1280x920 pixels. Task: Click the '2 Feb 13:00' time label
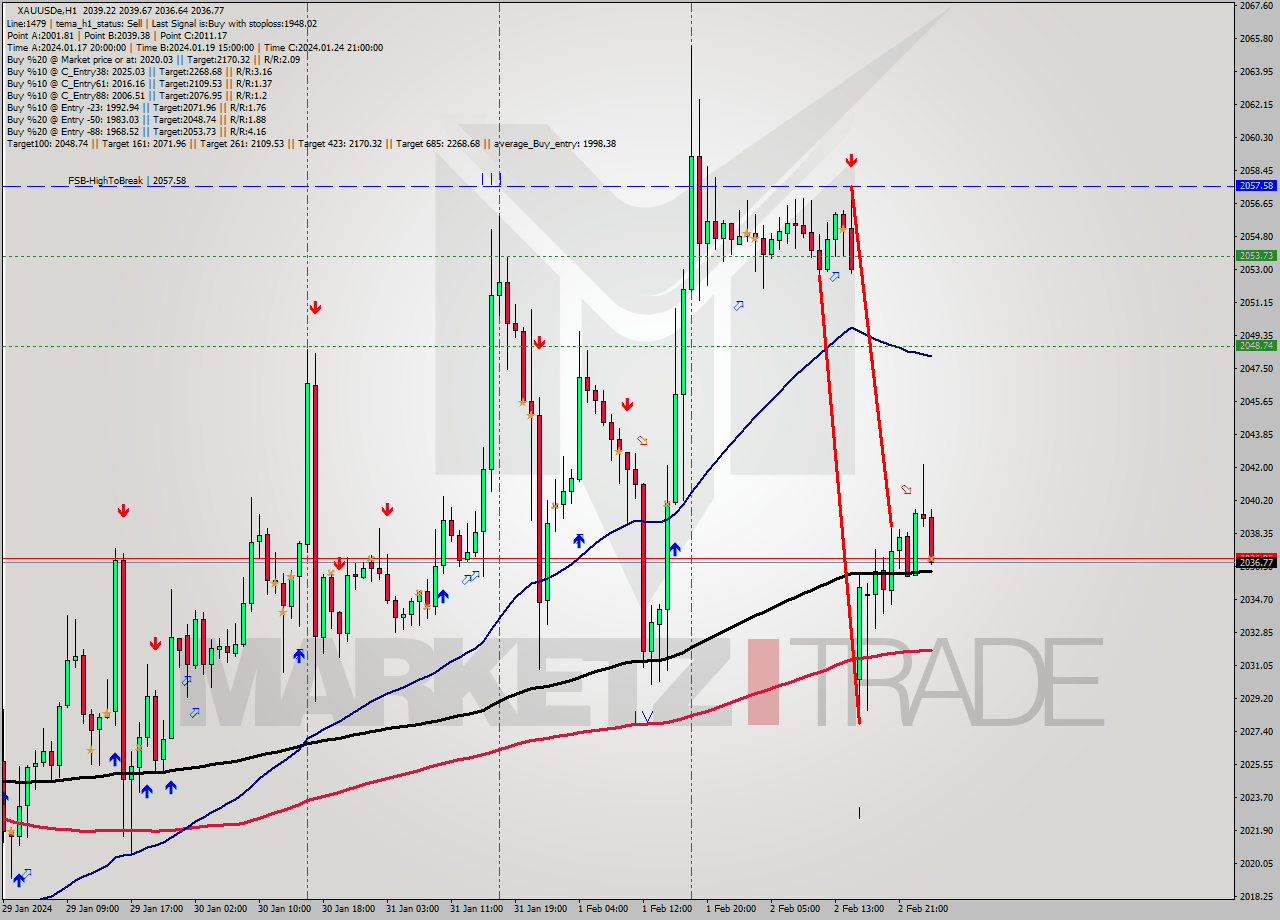[859, 909]
